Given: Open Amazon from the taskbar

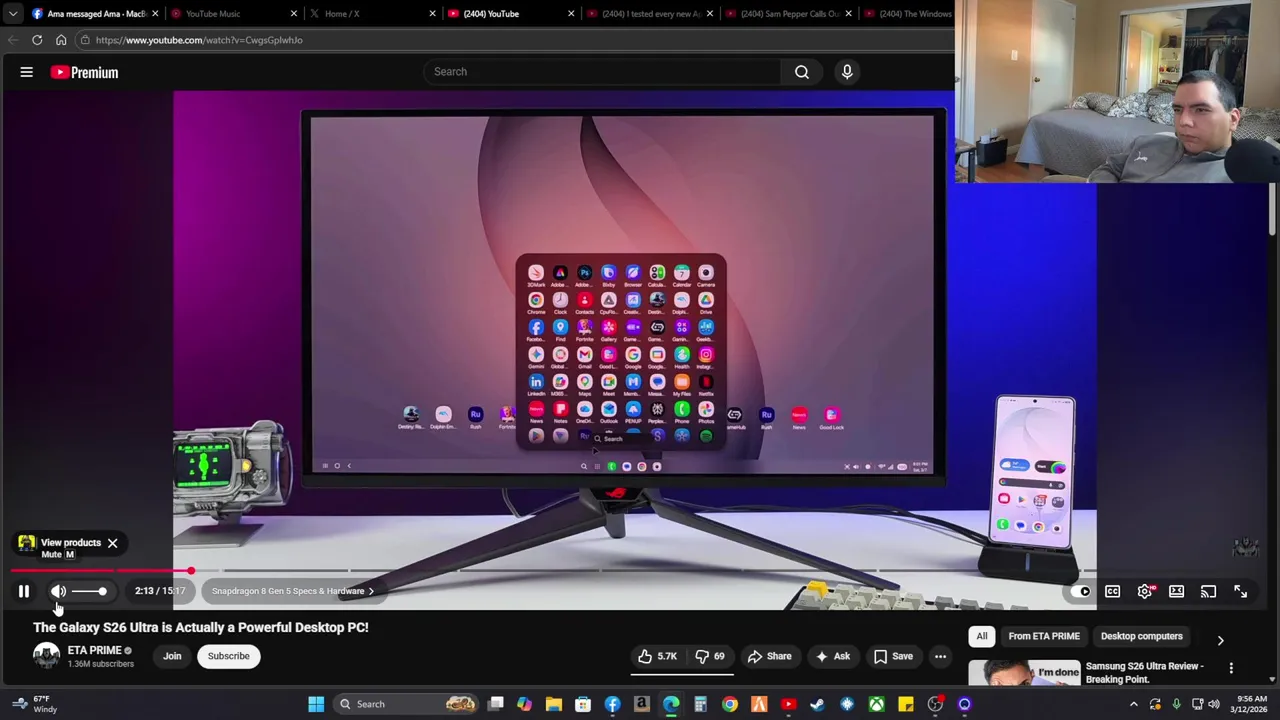Looking at the screenshot, I should [641, 704].
